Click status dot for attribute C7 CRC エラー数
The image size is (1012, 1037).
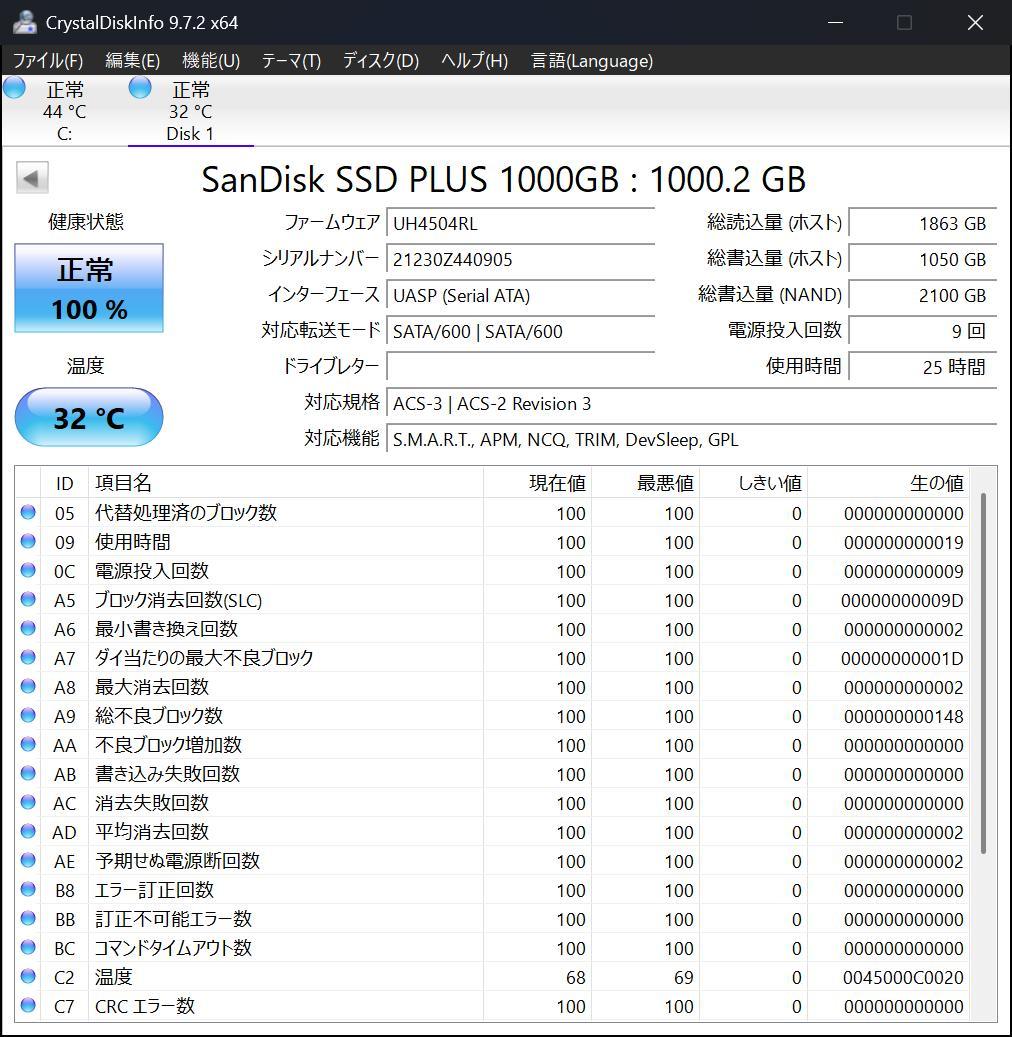tap(28, 1005)
